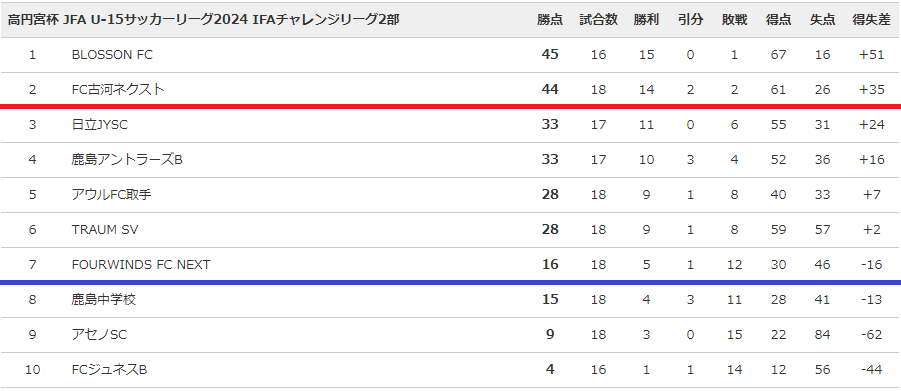The image size is (901, 391).
Task: Click the 試合数 column header
Action: point(598,20)
